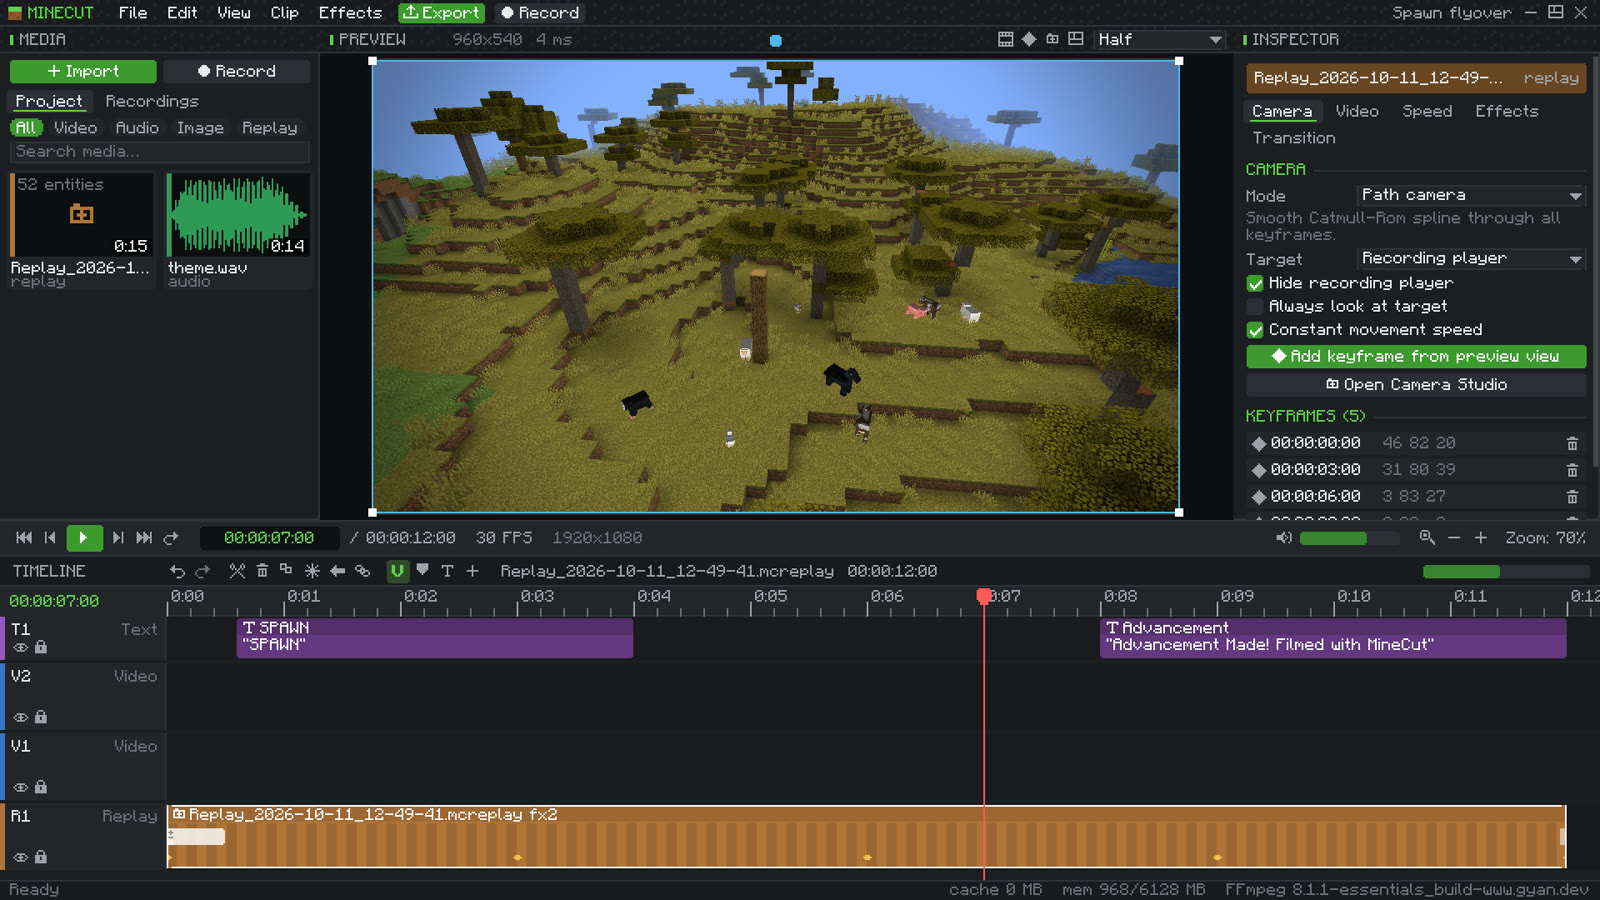Open the Target Recording player dropdown
The width and height of the screenshot is (1600, 900).
coord(1471,258)
